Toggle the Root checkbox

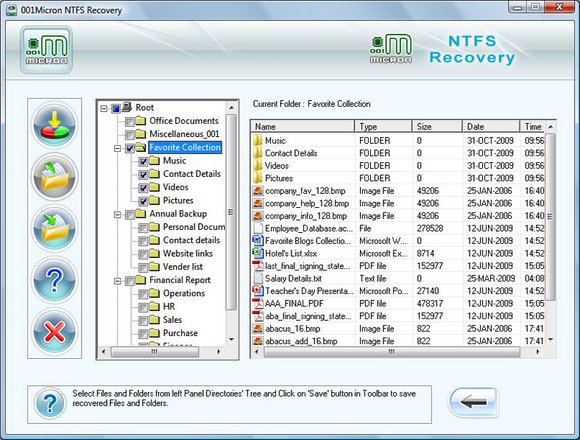(116, 108)
